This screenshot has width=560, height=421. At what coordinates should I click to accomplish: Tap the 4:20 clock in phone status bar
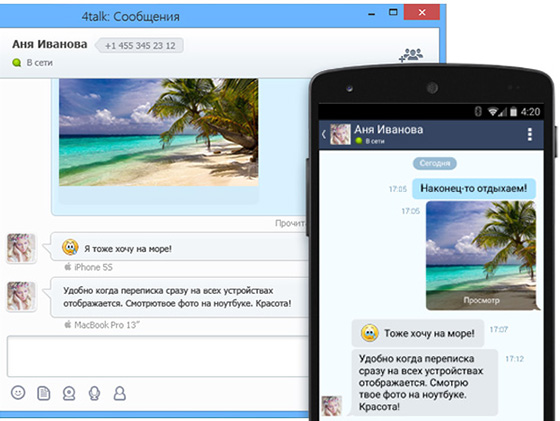(530, 112)
